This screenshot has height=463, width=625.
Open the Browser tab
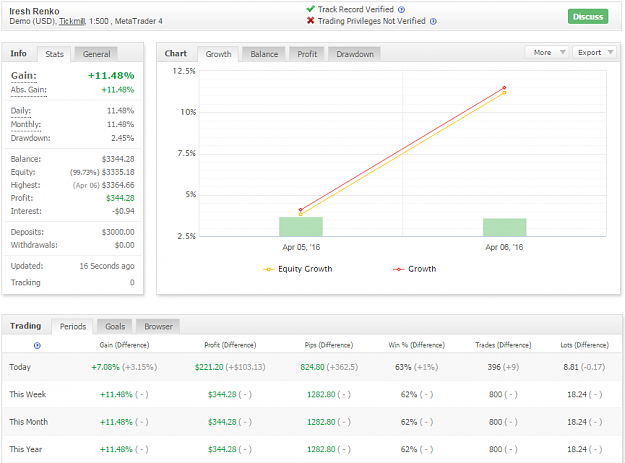[158, 327]
